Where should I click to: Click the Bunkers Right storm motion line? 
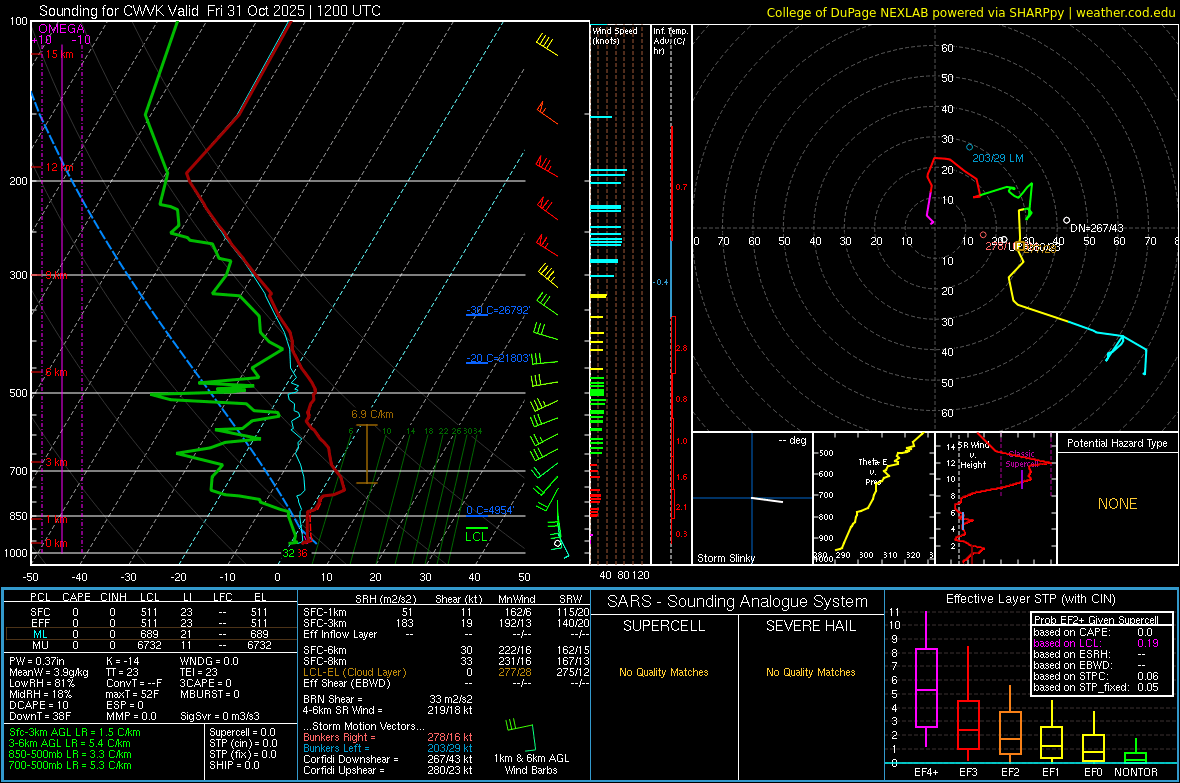click(x=388, y=737)
